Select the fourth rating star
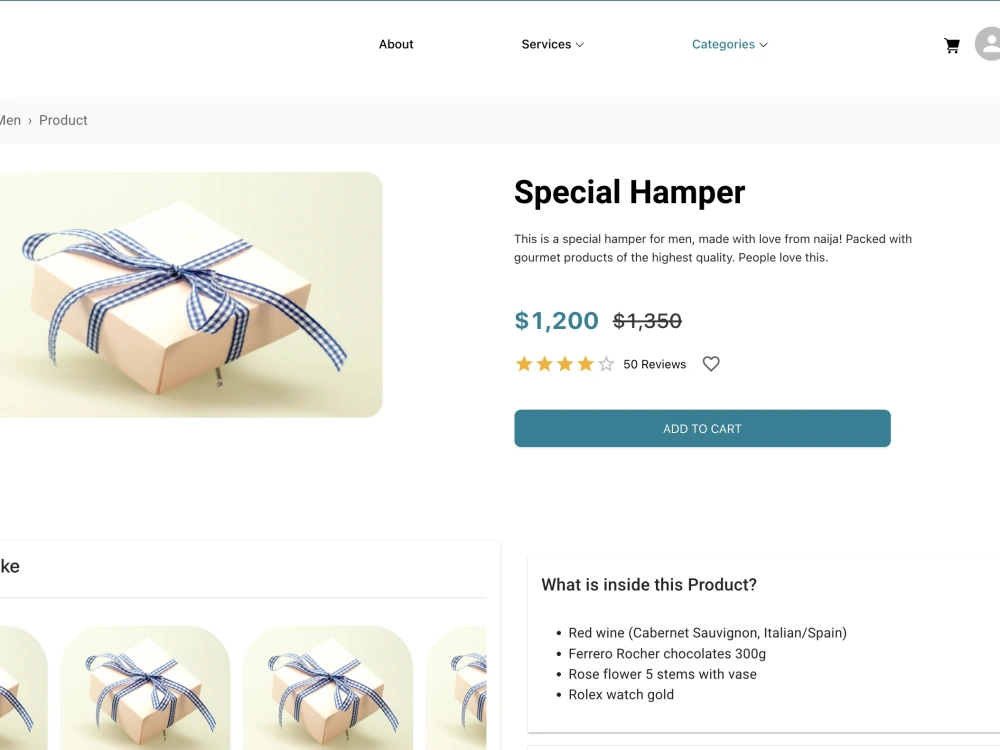The image size is (1000, 750). pos(585,364)
